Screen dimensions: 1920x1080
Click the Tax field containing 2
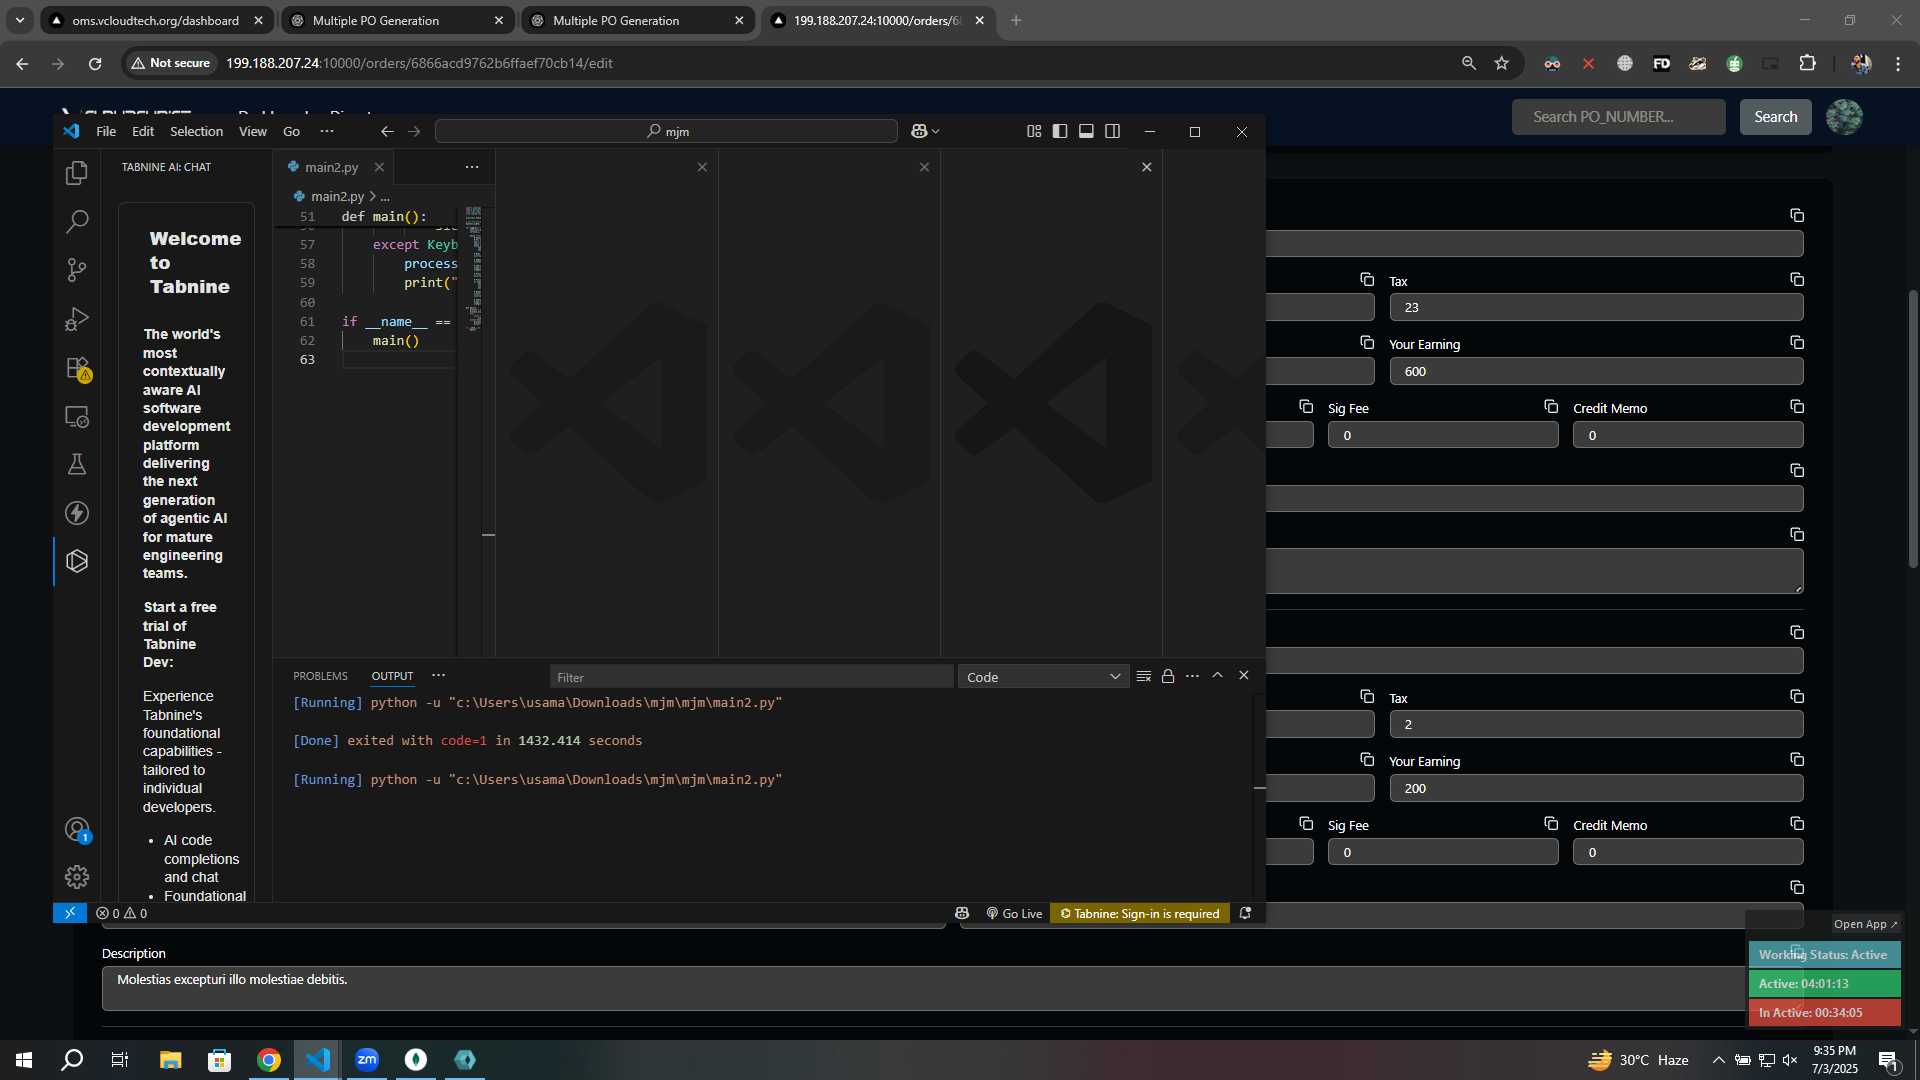[x=1596, y=725]
